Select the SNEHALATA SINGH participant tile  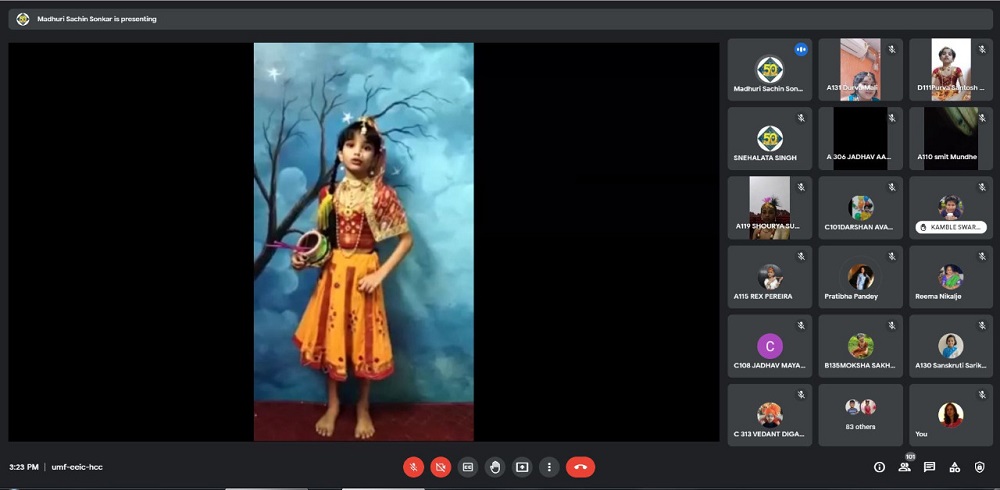tap(769, 139)
